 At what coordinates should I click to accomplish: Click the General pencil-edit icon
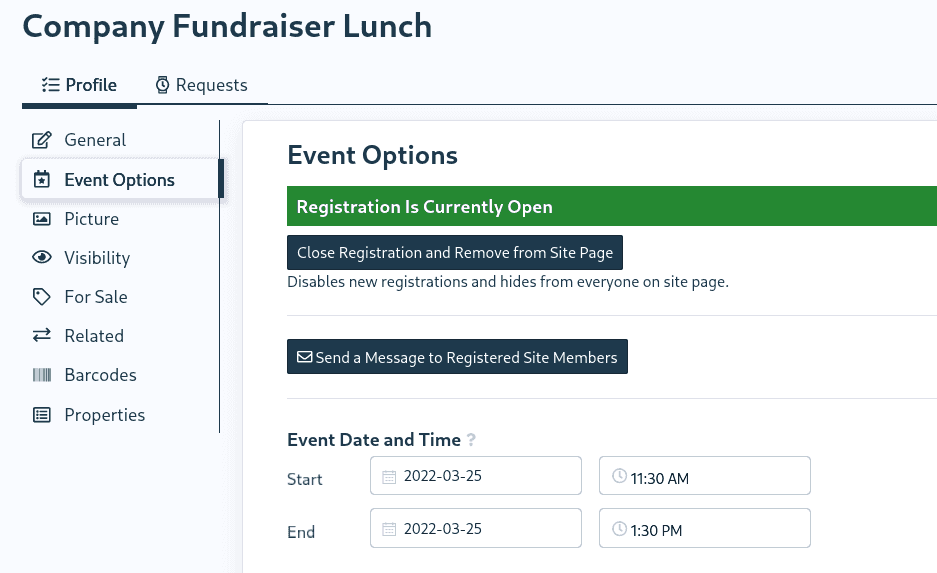pos(42,140)
